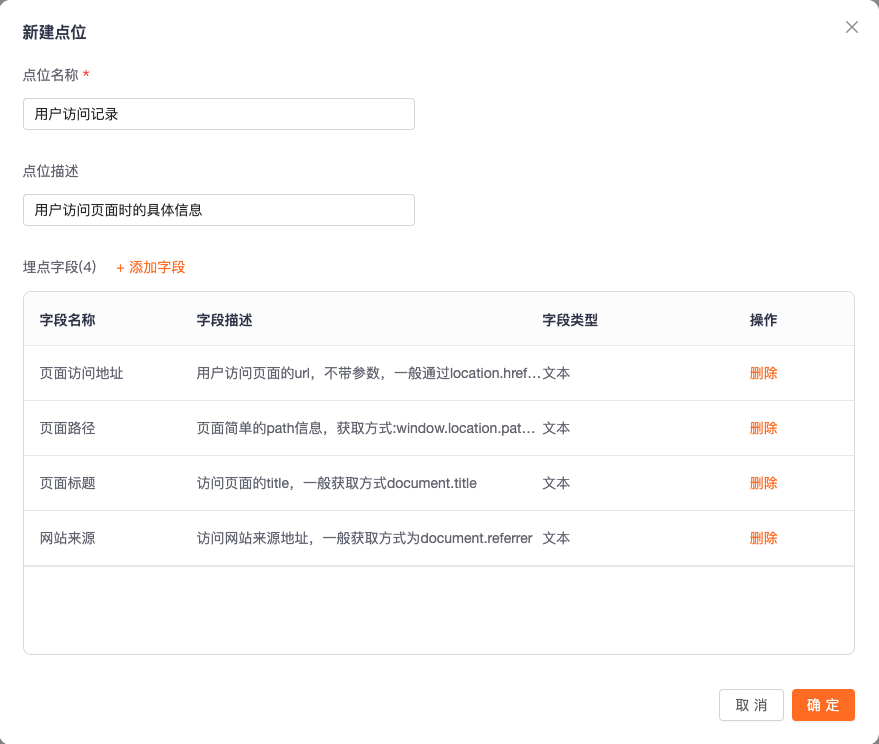Delete the 页面标题 field row
The width and height of the screenshot is (879, 744).
(763, 483)
